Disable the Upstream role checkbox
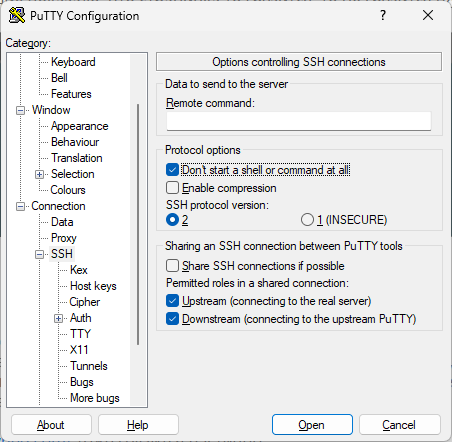 tap(172, 301)
